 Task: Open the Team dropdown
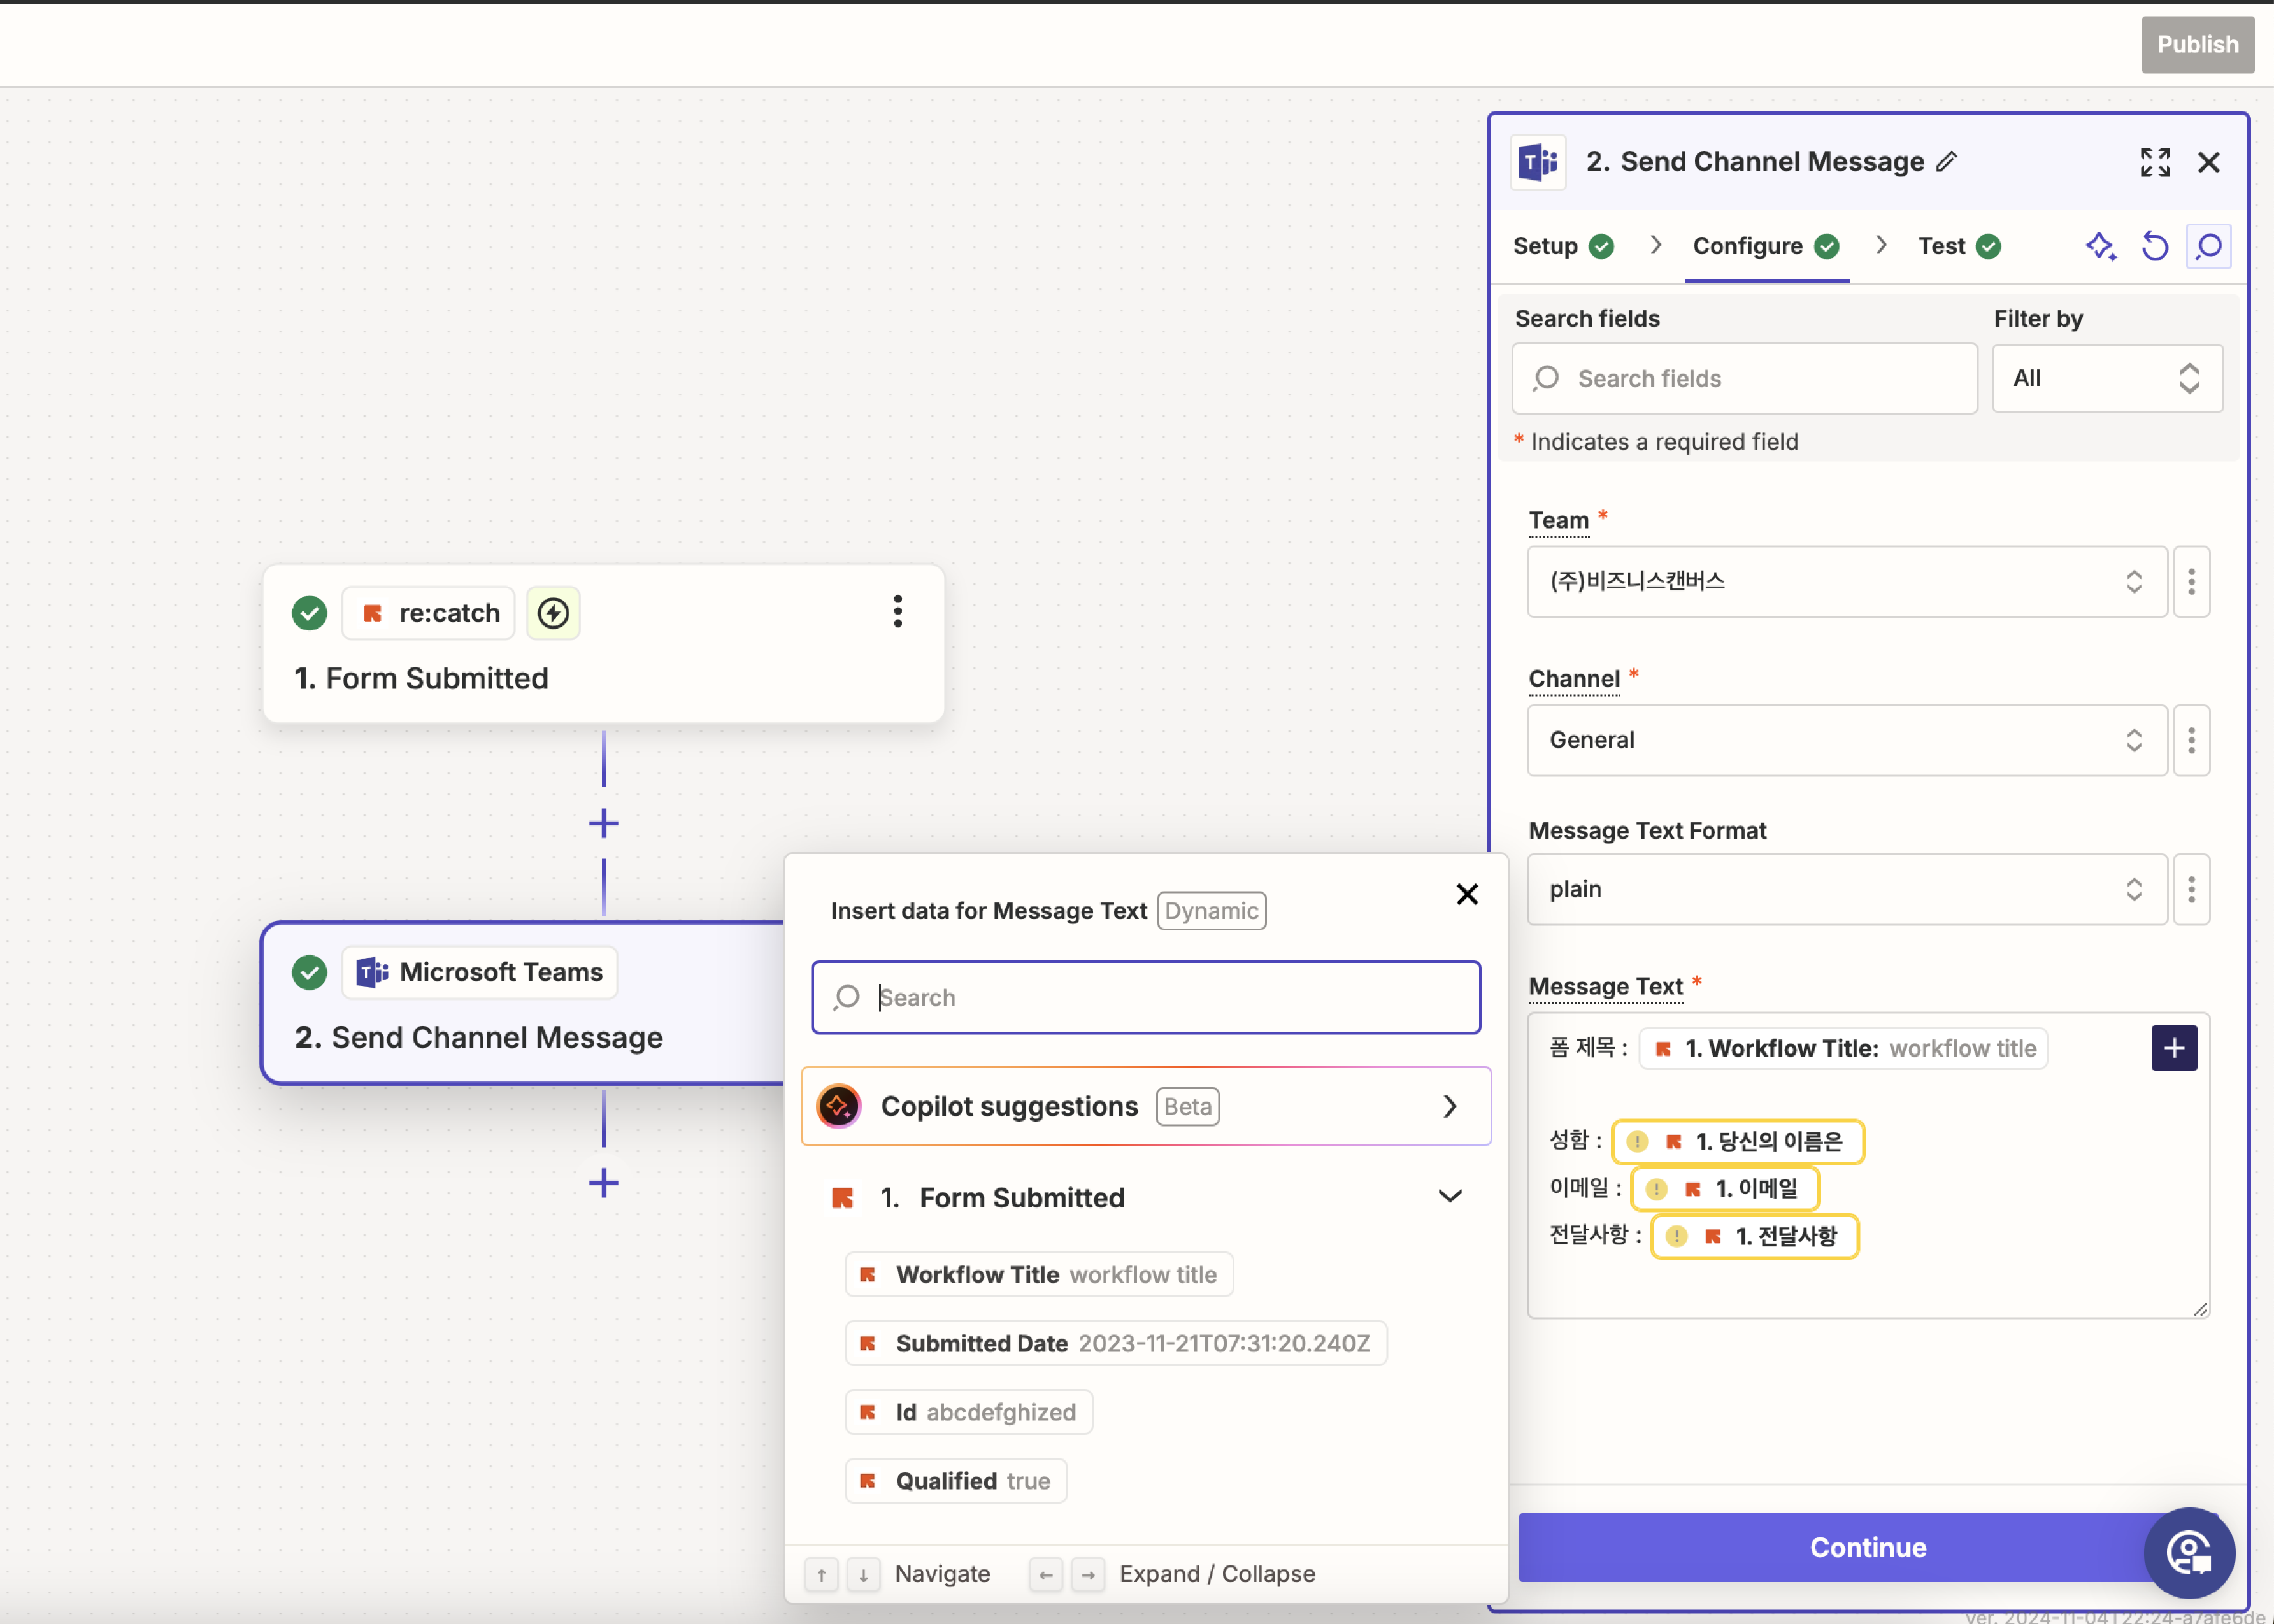click(x=1846, y=581)
